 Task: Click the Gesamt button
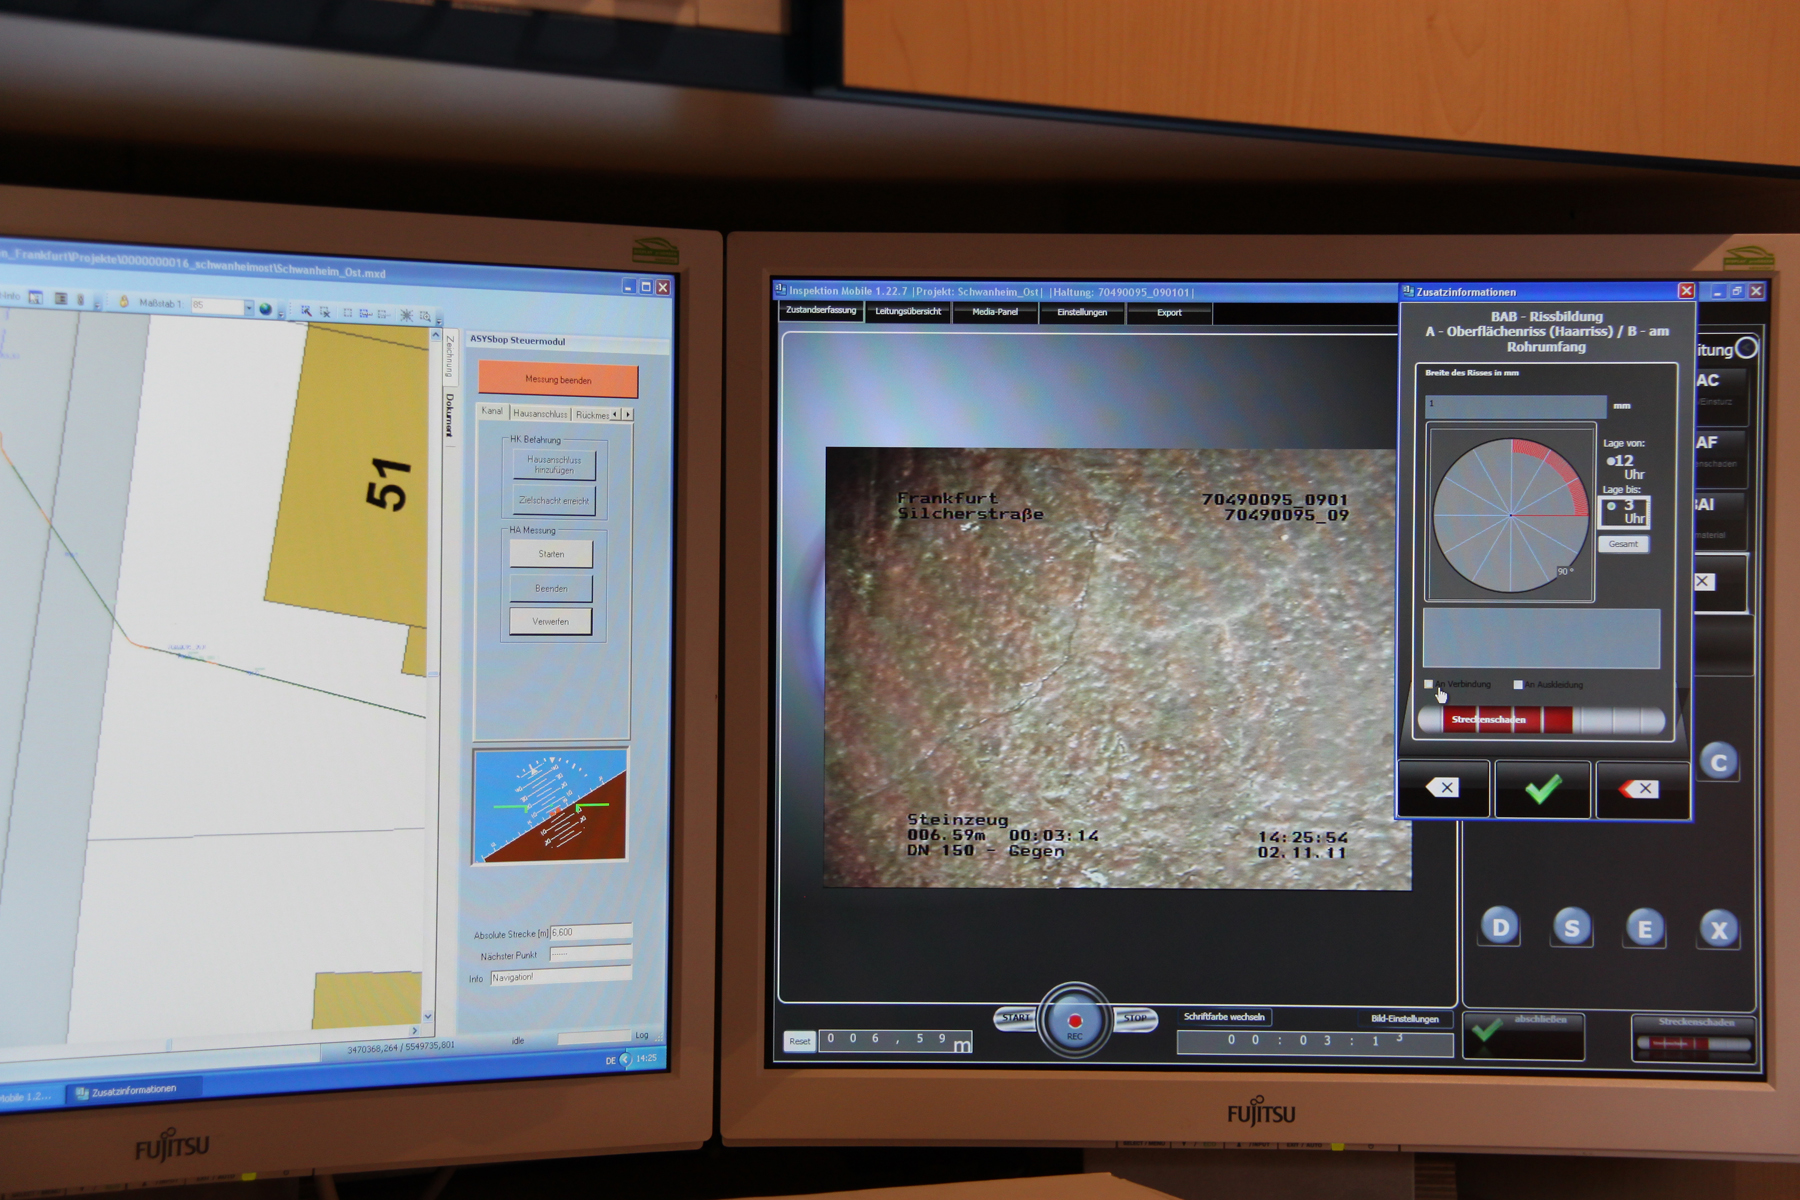[x=1623, y=544]
